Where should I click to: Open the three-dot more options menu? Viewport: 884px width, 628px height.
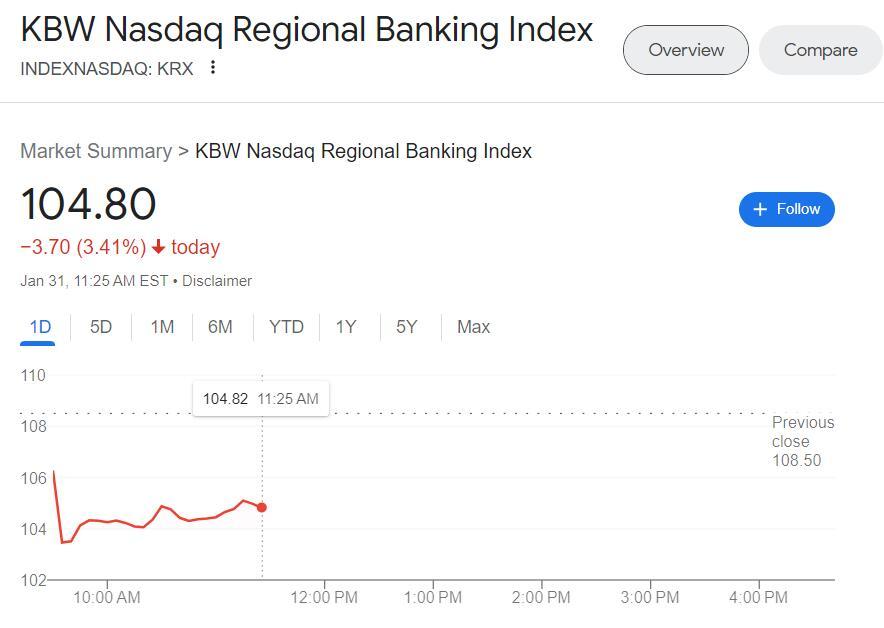[213, 68]
